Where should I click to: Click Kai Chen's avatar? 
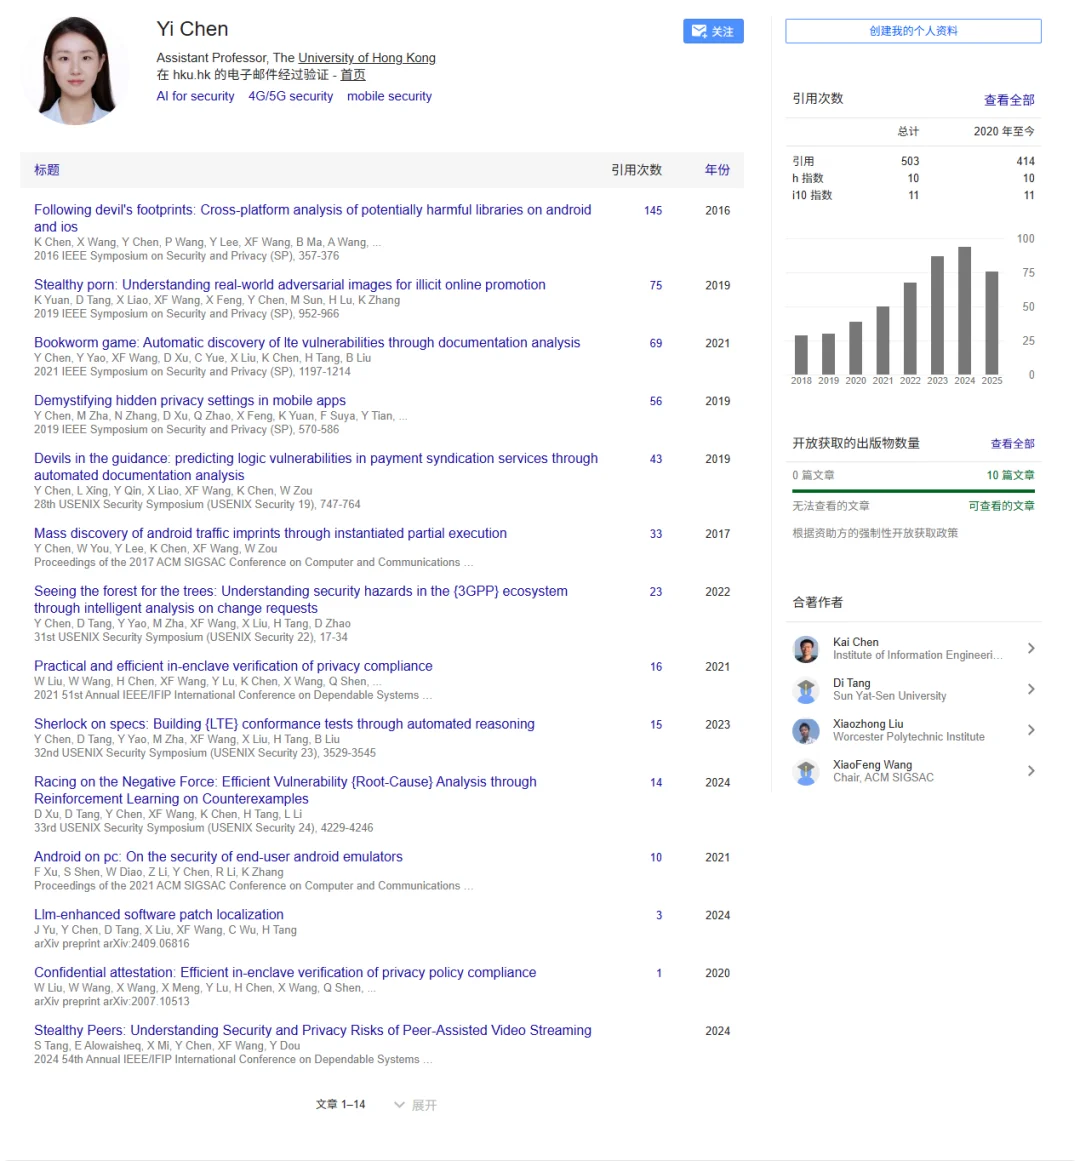pyautogui.click(x=805, y=649)
